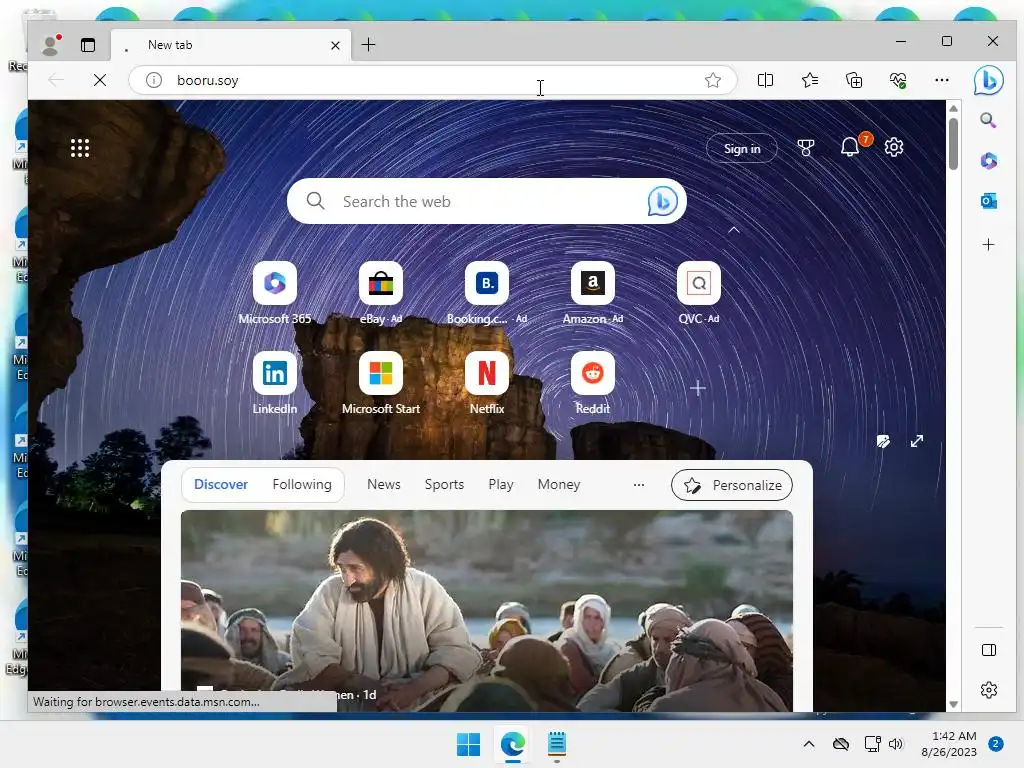Click the scrollbar down arrow
The width and height of the screenshot is (1024, 768).
coord(953,704)
